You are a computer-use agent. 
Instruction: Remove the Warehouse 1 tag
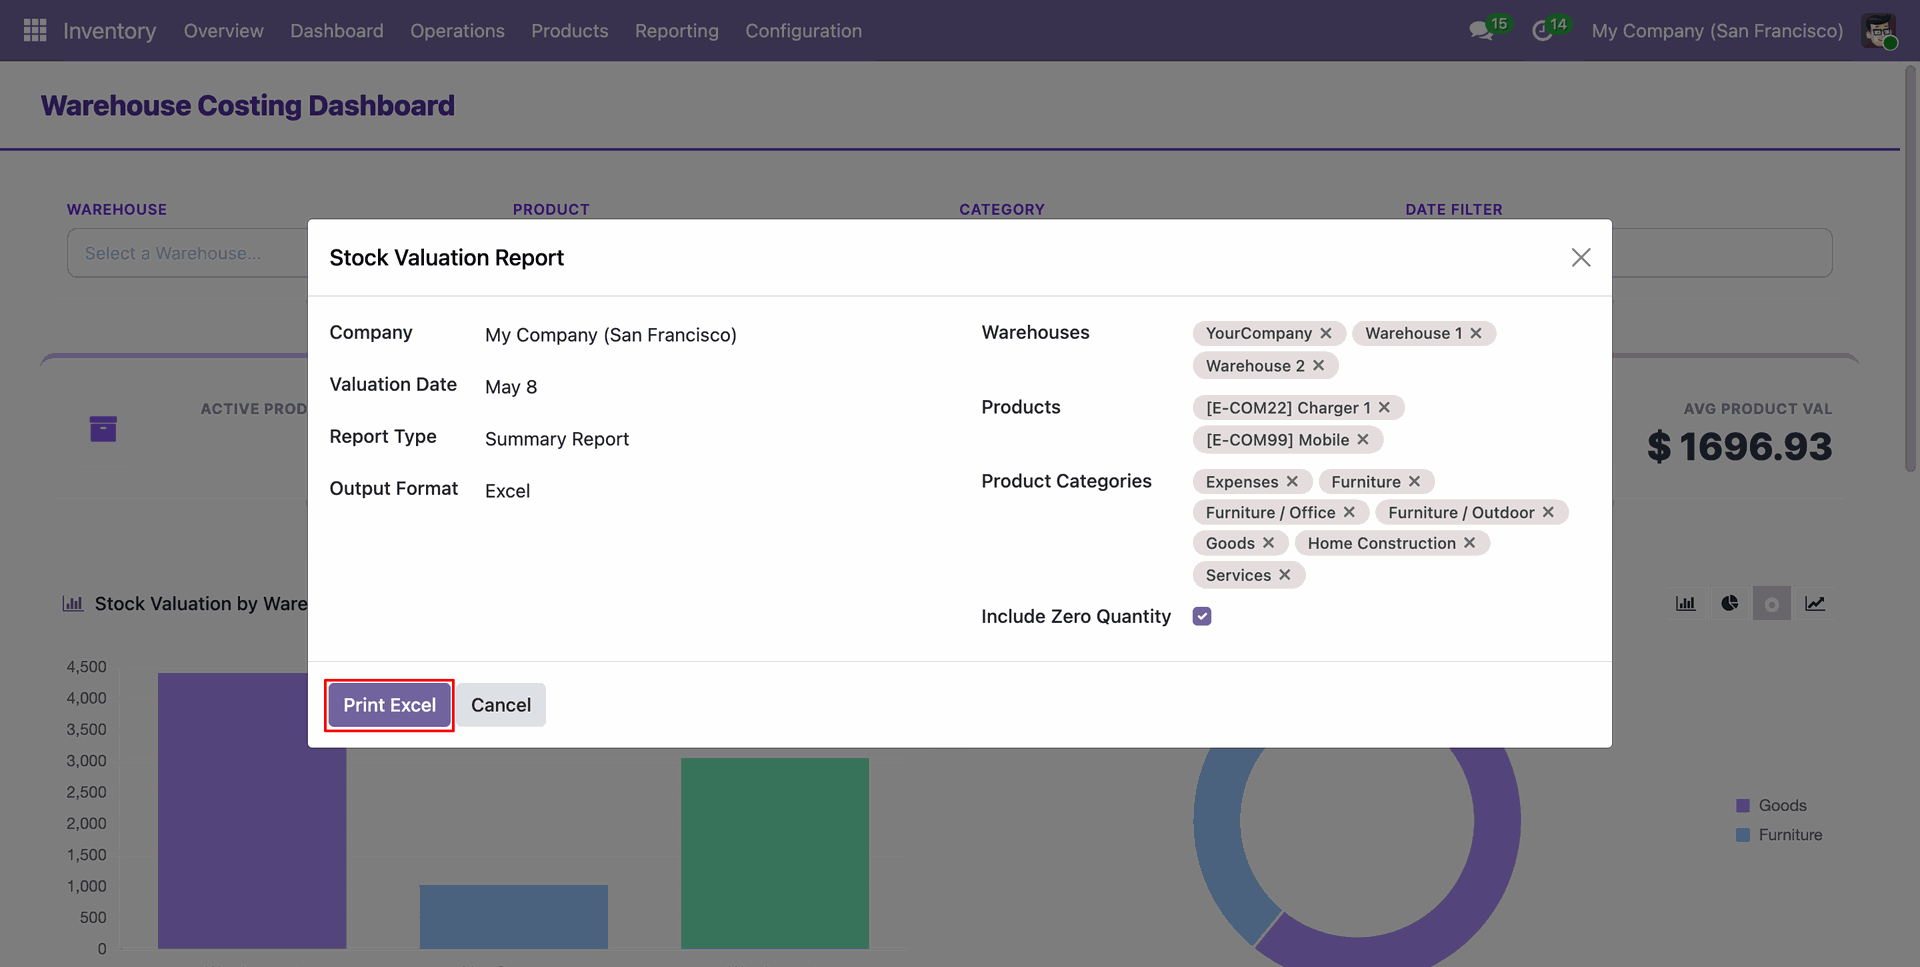pos(1476,333)
